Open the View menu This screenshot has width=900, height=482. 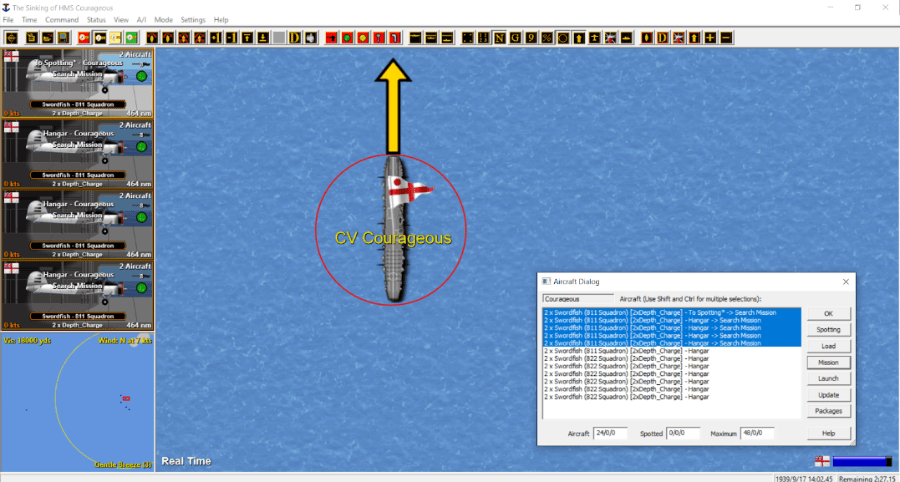coord(121,20)
